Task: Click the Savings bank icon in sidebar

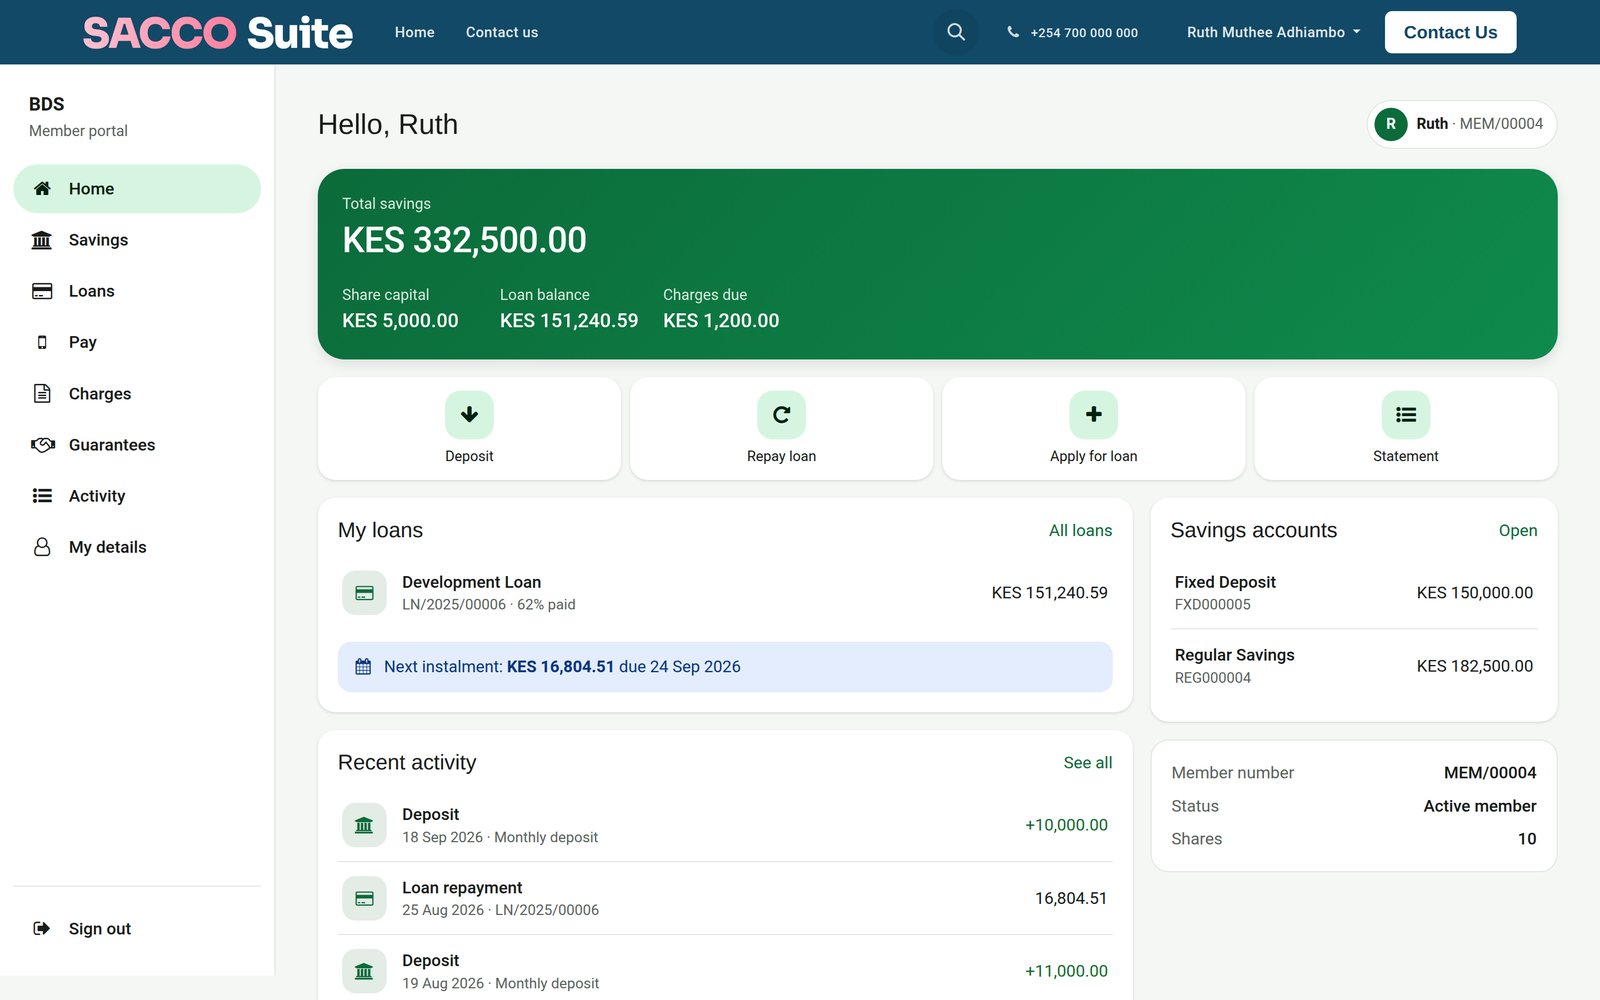Action: coord(42,240)
